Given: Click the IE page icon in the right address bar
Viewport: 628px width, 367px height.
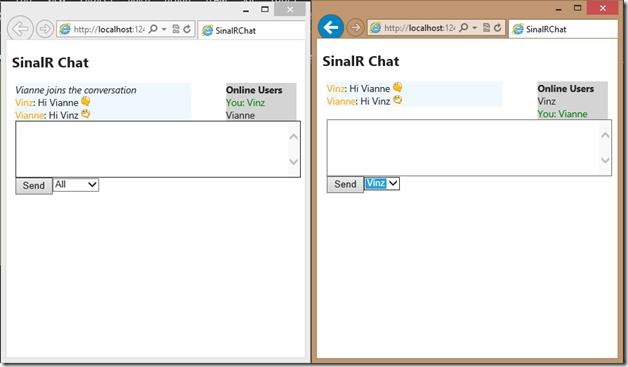Looking at the screenshot, I should pos(376,28).
